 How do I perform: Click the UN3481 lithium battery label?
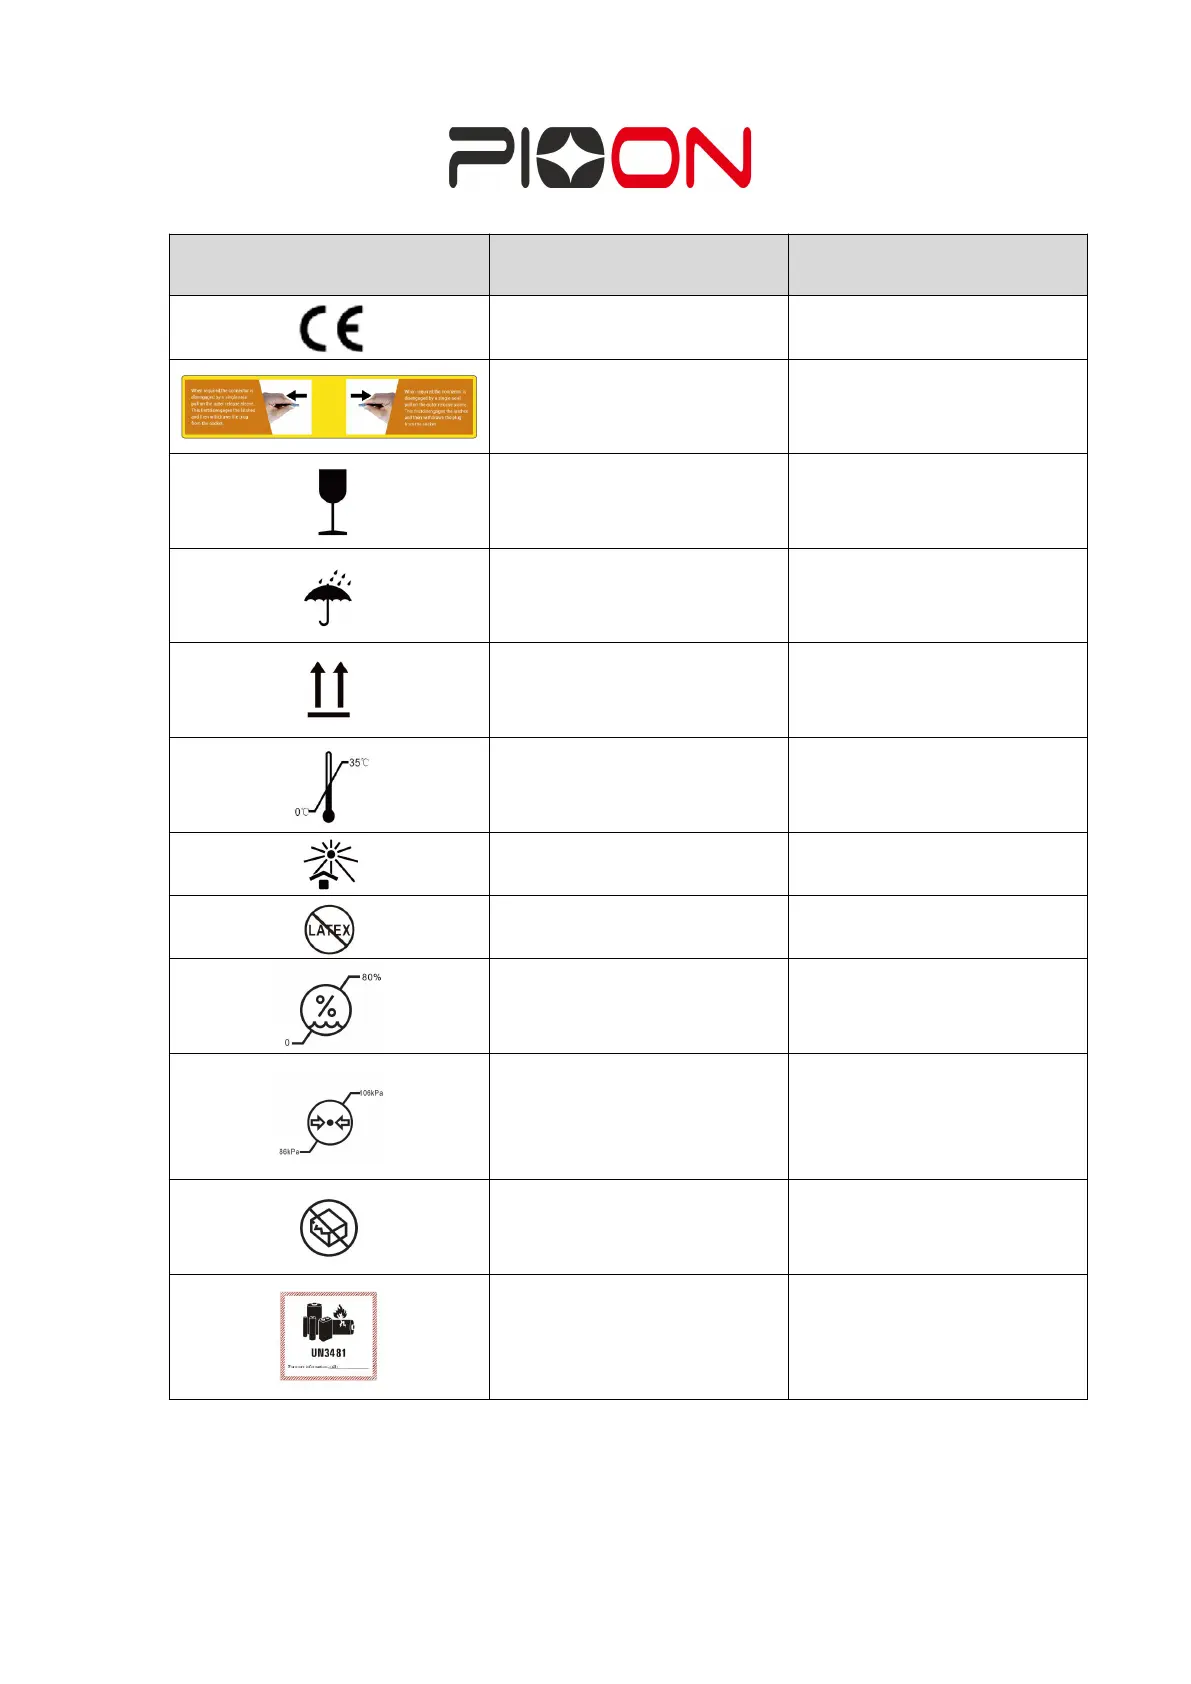point(329,1337)
